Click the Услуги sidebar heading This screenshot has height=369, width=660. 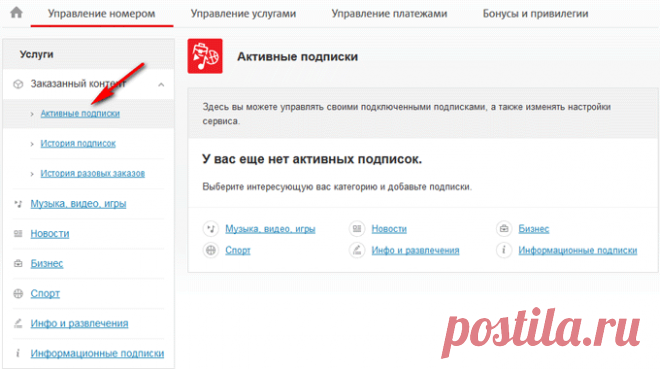[x=37, y=54]
